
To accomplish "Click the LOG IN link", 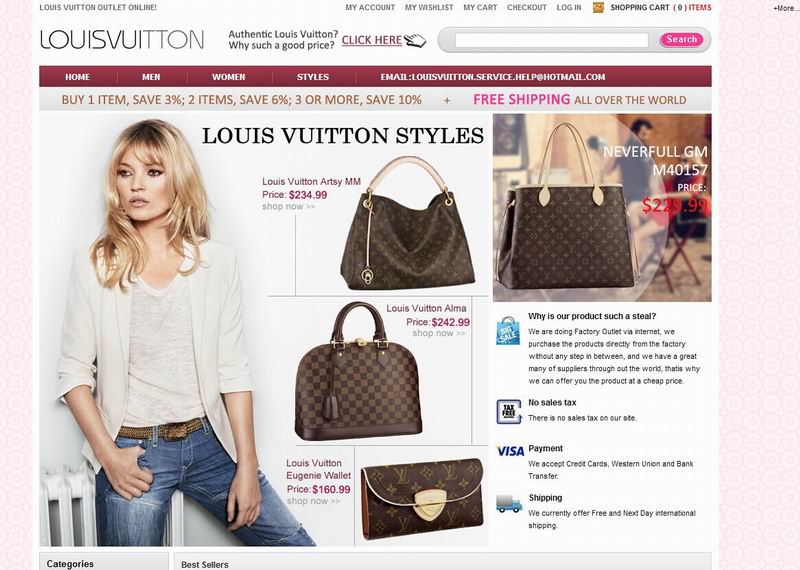I will click(x=569, y=8).
